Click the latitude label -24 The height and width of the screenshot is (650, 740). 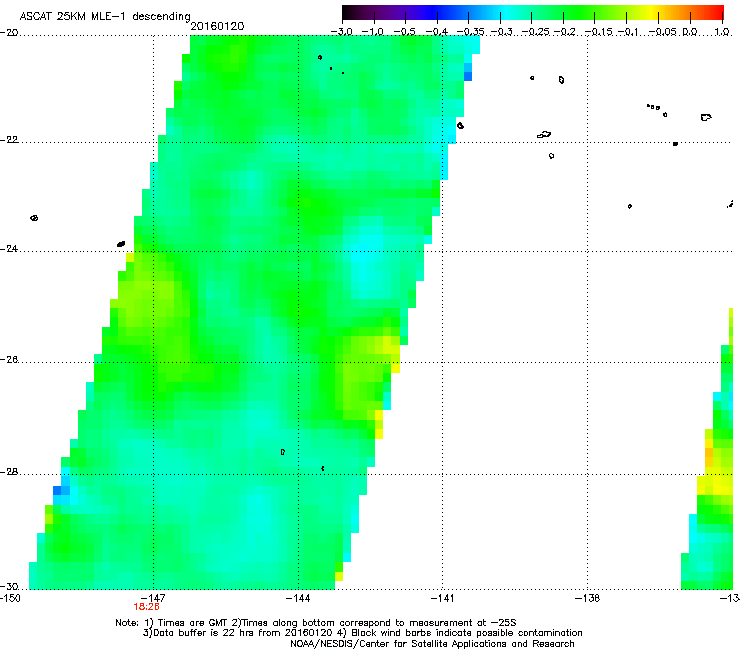point(9,248)
